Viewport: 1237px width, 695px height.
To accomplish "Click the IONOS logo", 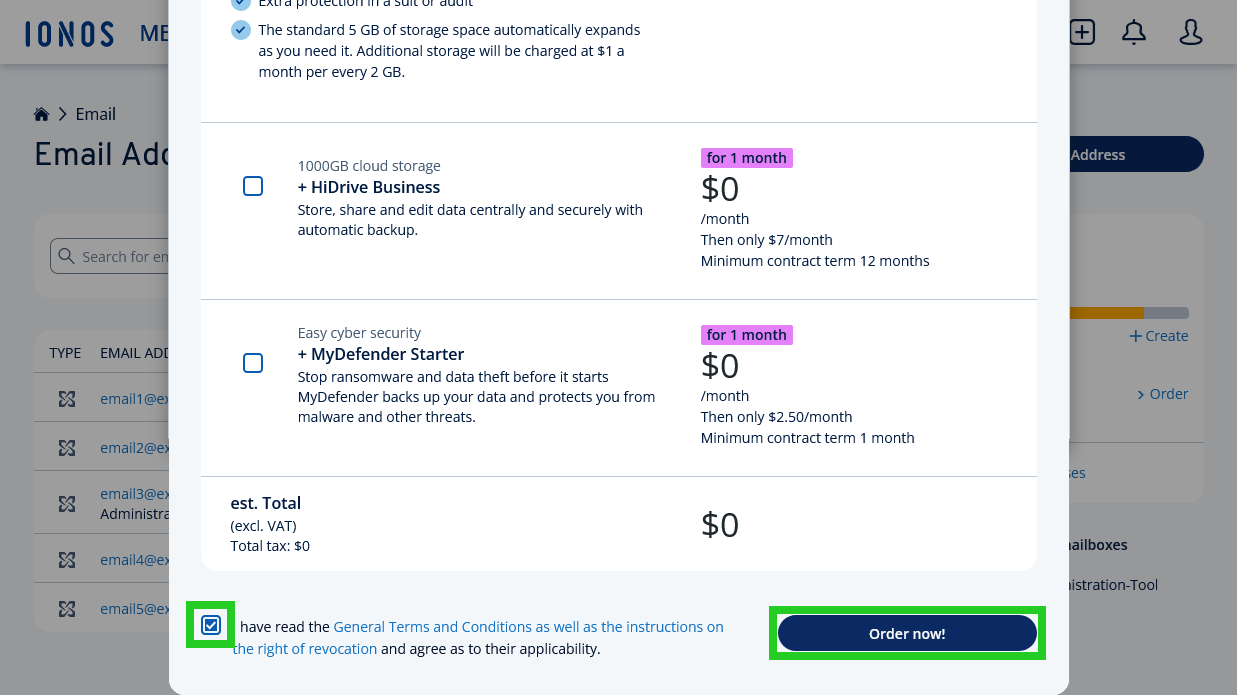I will coord(68,32).
